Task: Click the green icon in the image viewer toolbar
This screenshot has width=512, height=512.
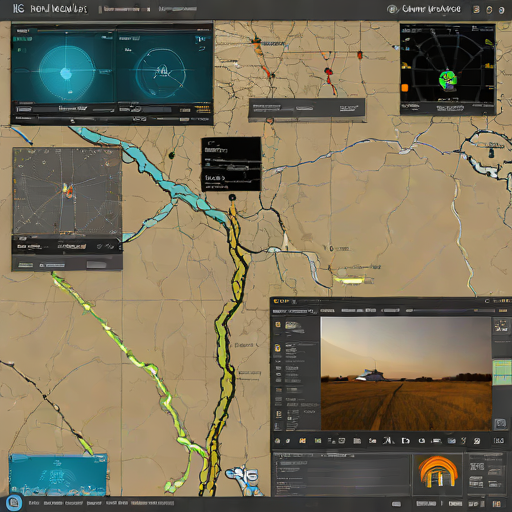Action: point(318,441)
